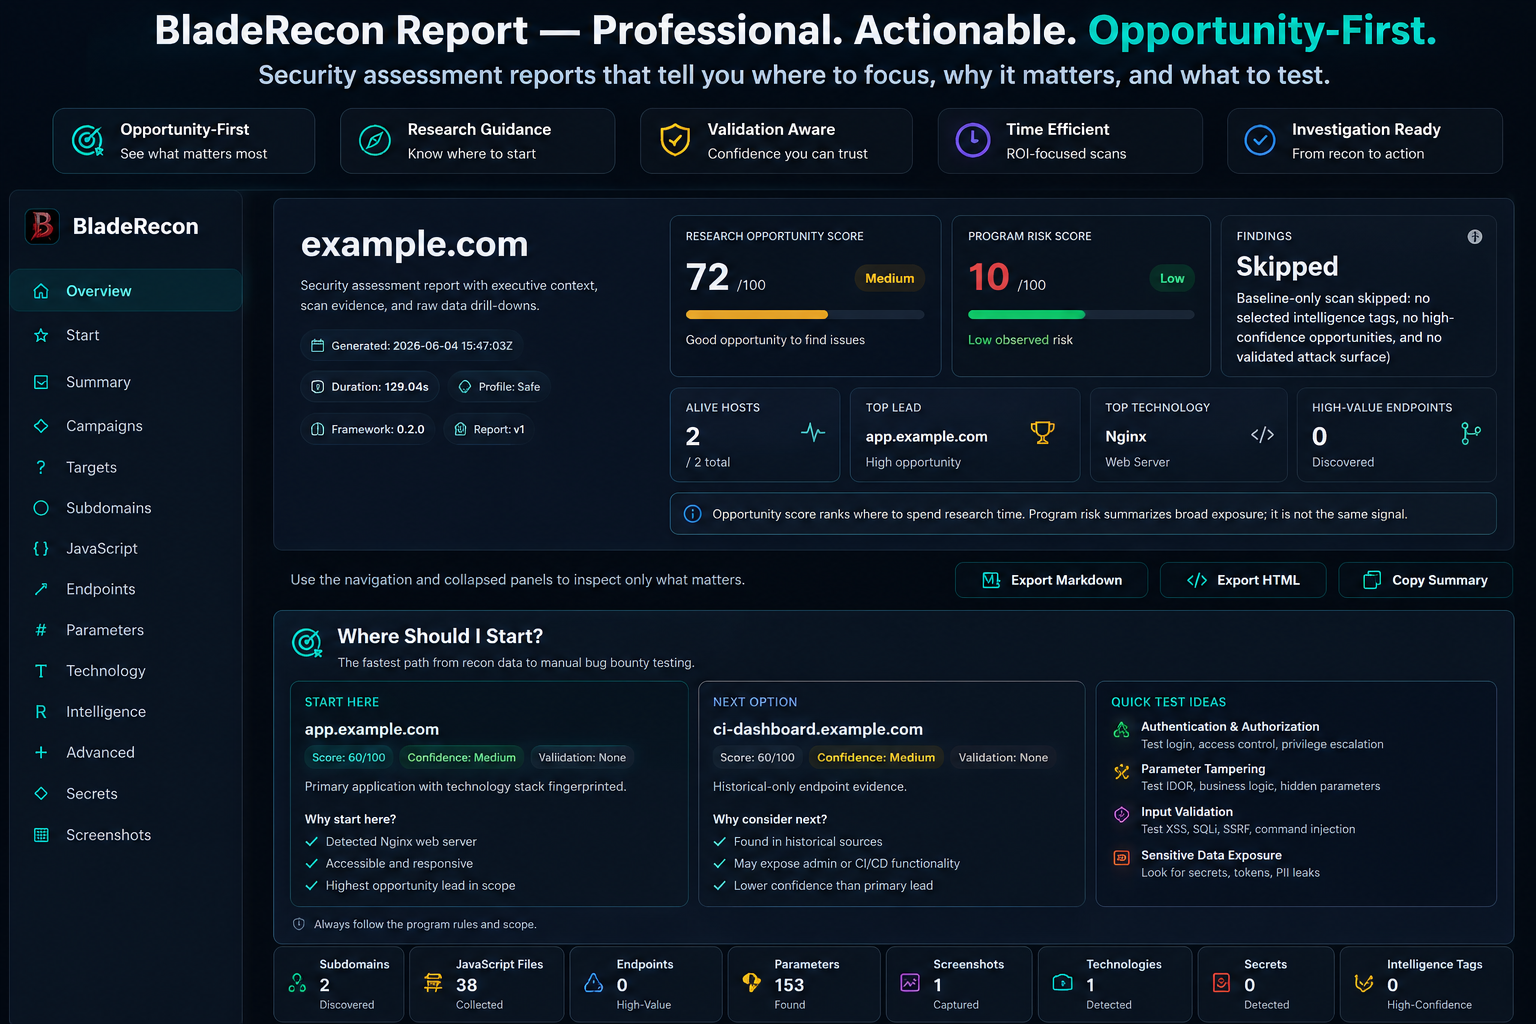Screen dimensions: 1536x1024
Task: Open ci-dashboard.example.com next option
Action: (x=818, y=730)
